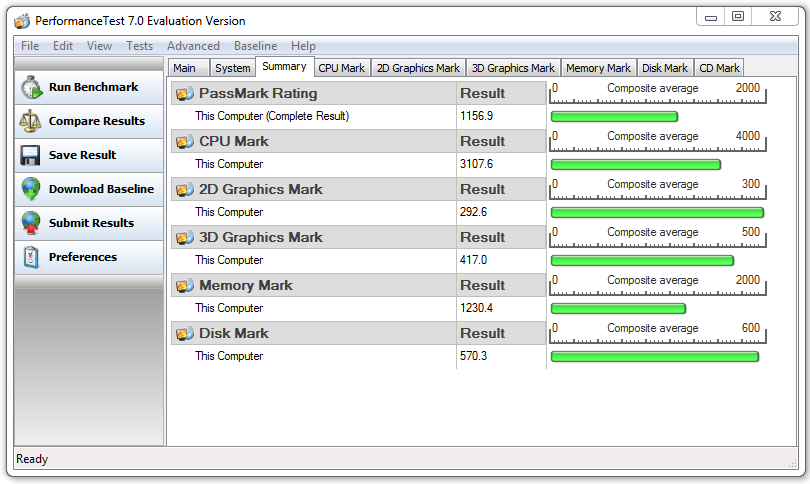Screen dimensions: 810x484
Task: Select the Summary tab
Action: [x=284, y=67]
